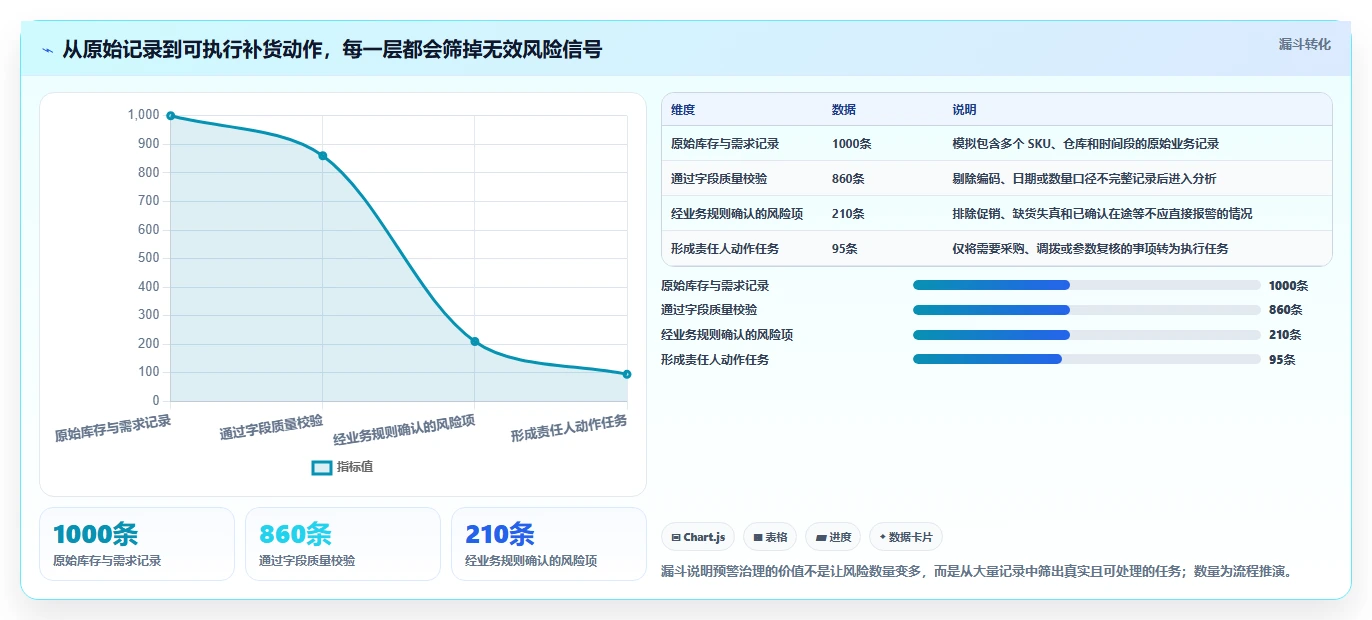Open the 210条 data card
Image resolution: width=1372 pixels, height=620 pixels.
pyautogui.click(x=549, y=544)
